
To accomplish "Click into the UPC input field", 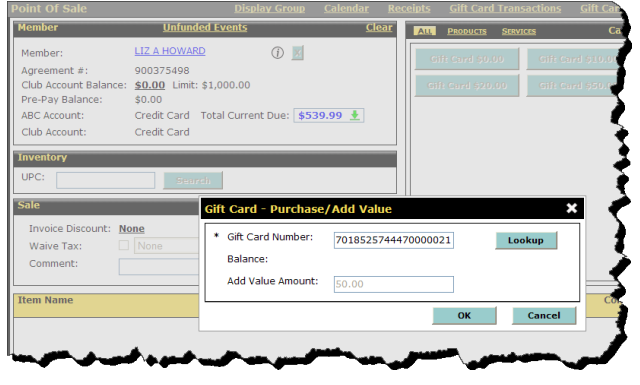I will click(105, 180).
